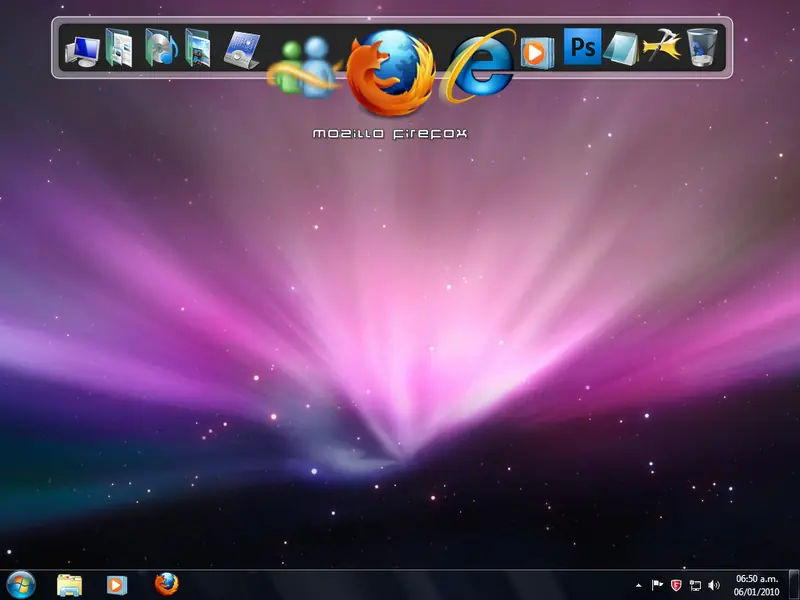Open the Notepad dock icon
800x600 pixels.
click(x=621, y=48)
